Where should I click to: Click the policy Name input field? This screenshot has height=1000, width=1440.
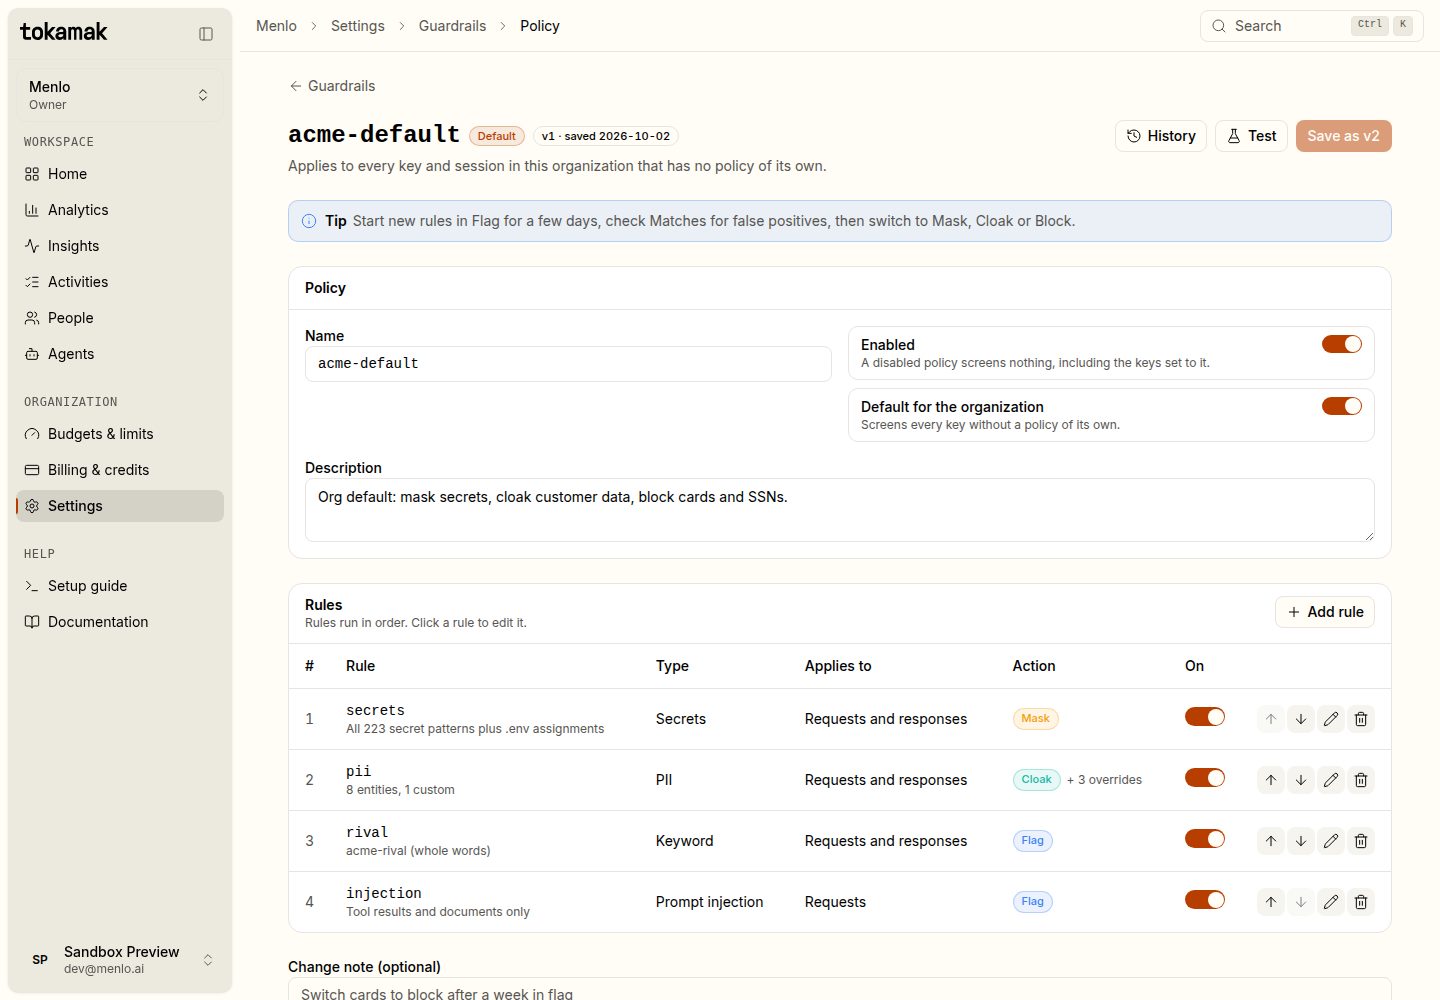click(x=568, y=364)
